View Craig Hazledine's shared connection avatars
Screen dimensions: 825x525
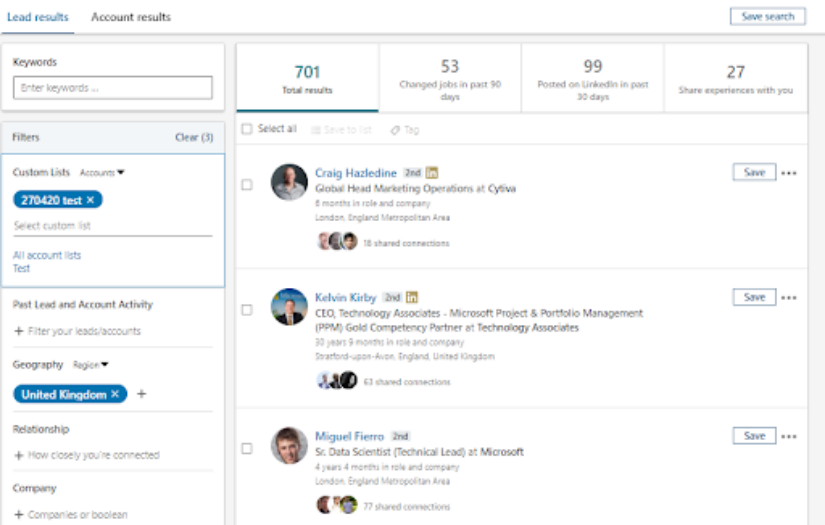click(337, 241)
